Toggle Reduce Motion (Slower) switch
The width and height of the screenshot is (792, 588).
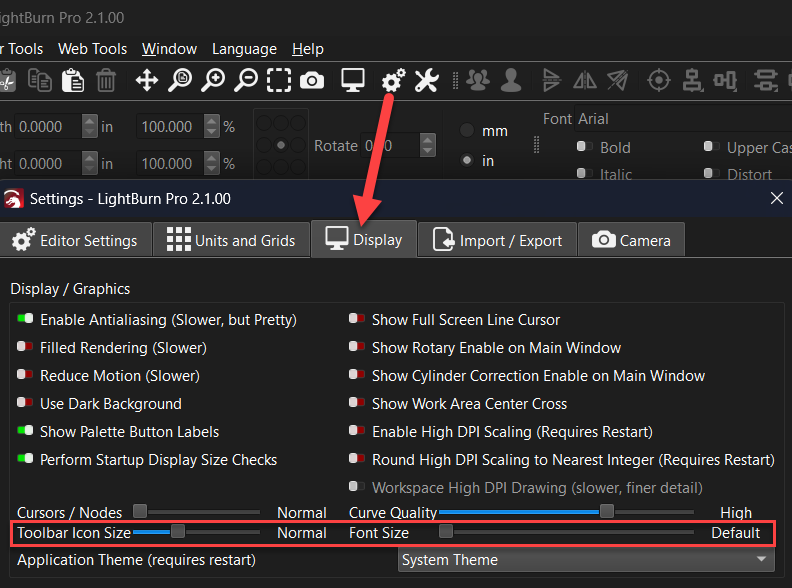click(25, 374)
